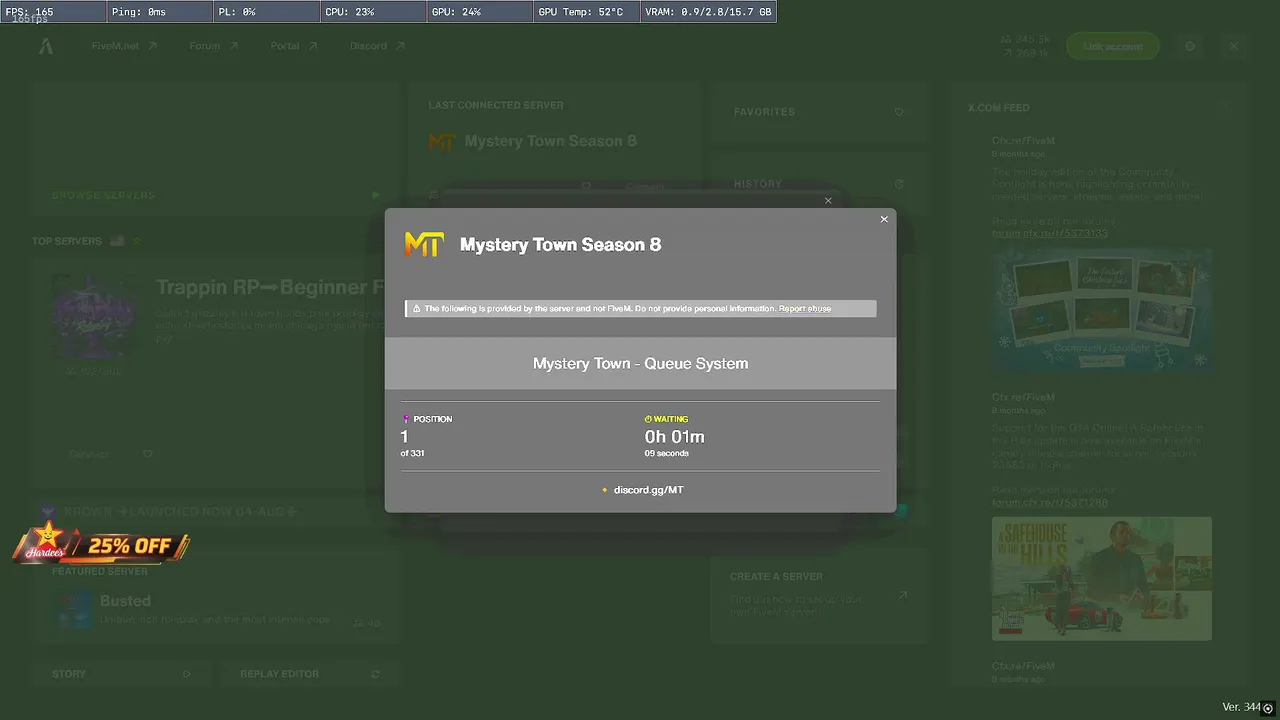The height and width of the screenshot is (720, 1280).
Task: Open the Safehouse in the Hills image
Action: pos(1102,578)
